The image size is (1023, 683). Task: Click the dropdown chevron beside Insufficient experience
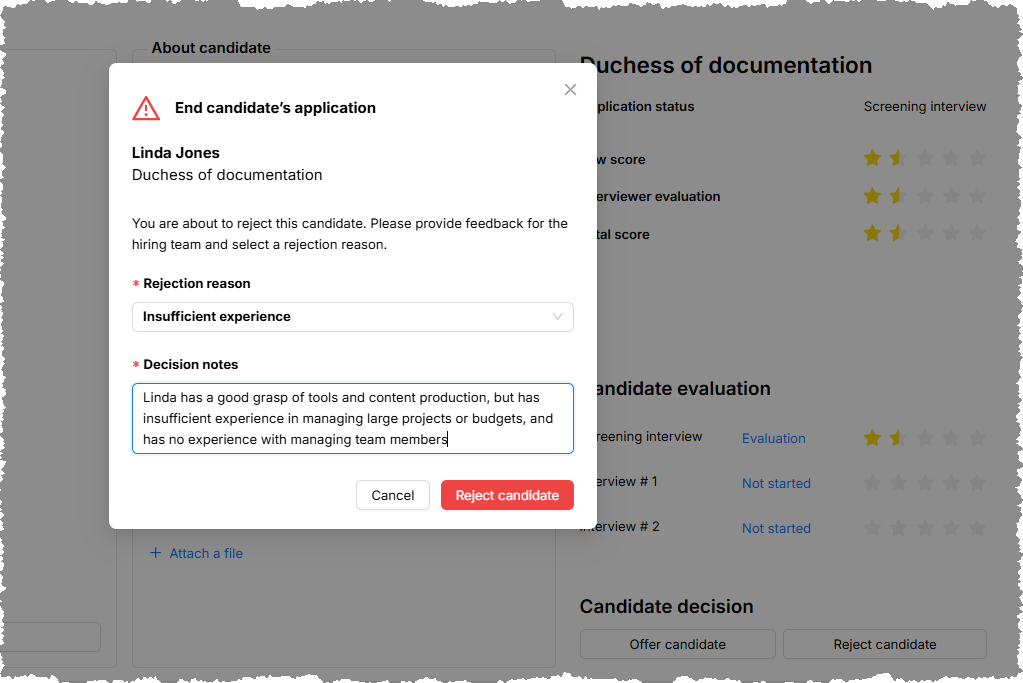pyautogui.click(x=557, y=317)
